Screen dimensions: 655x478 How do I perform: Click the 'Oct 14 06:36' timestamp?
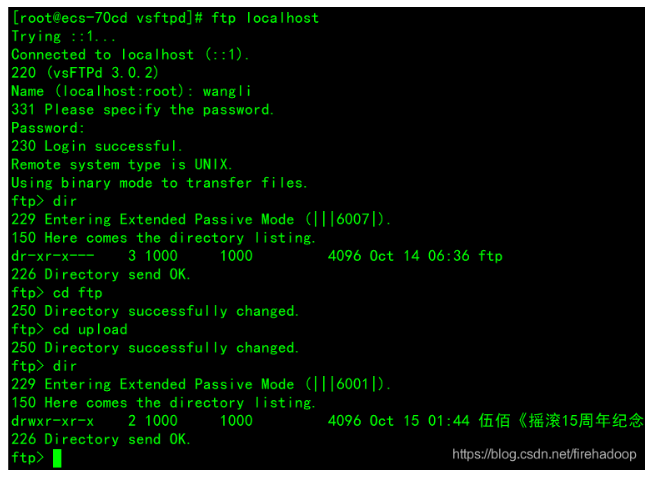(x=419, y=256)
